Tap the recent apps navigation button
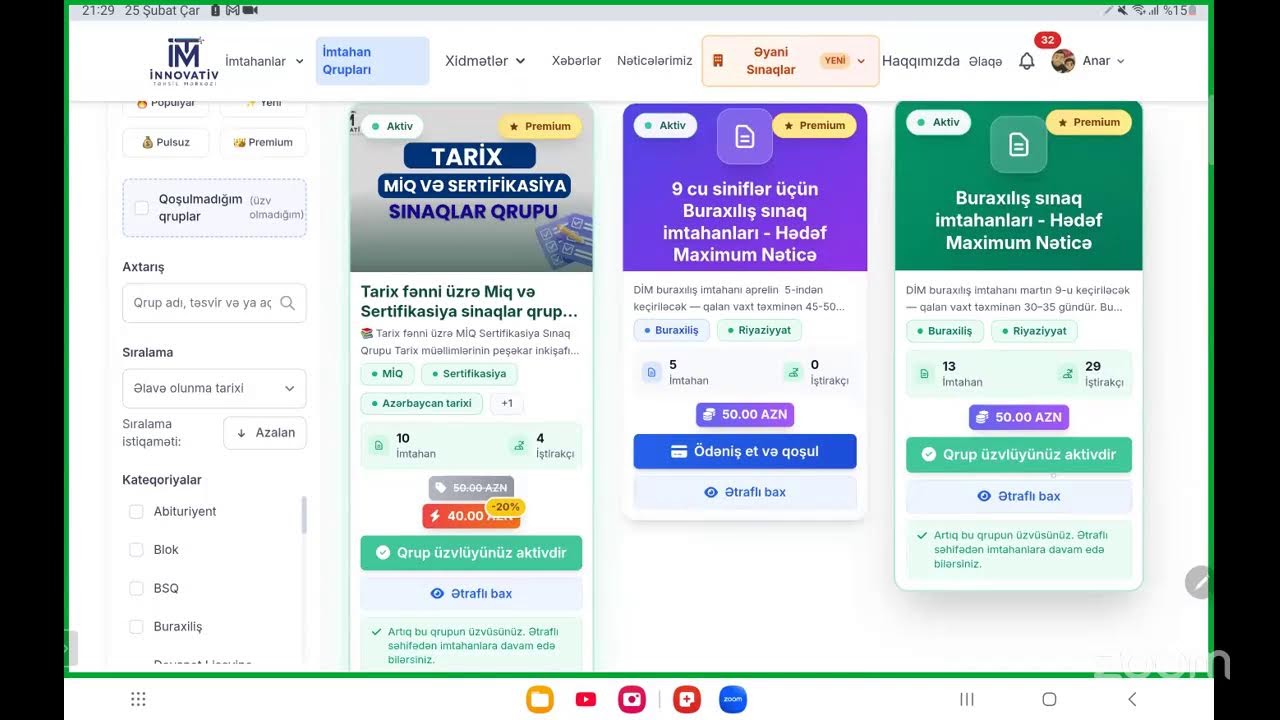This screenshot has height=720, width=1280. [x=967, y=699]
